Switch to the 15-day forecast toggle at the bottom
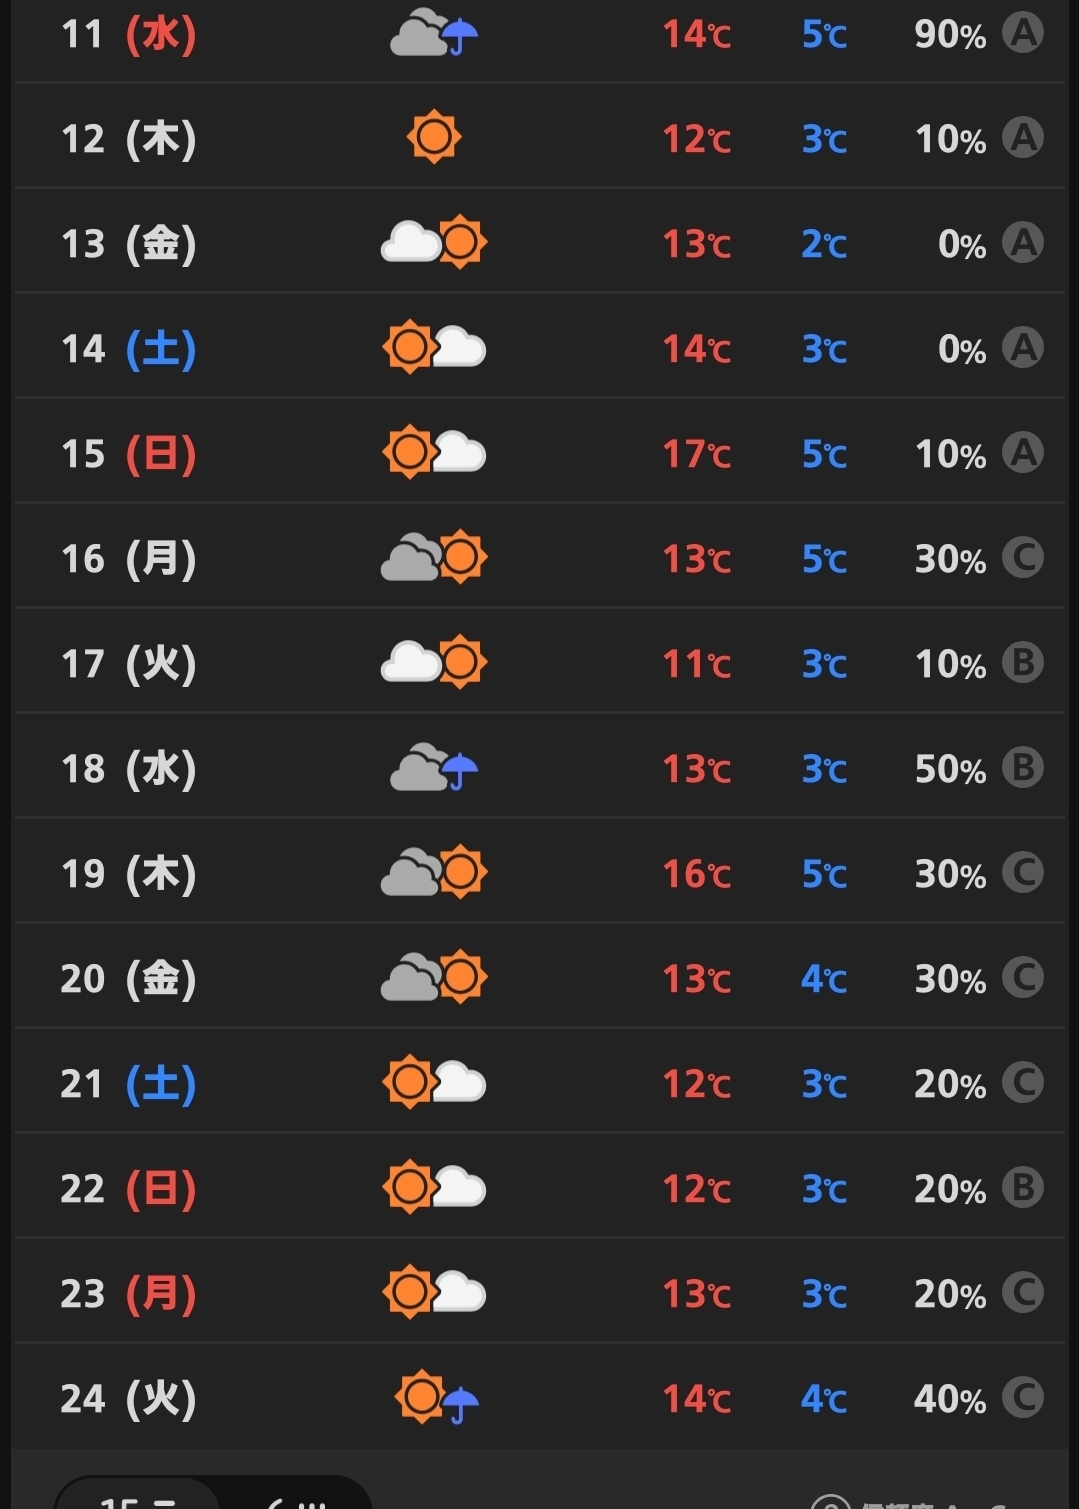The width and height of the screenshot is (1079, 1509). [138, 1498]
